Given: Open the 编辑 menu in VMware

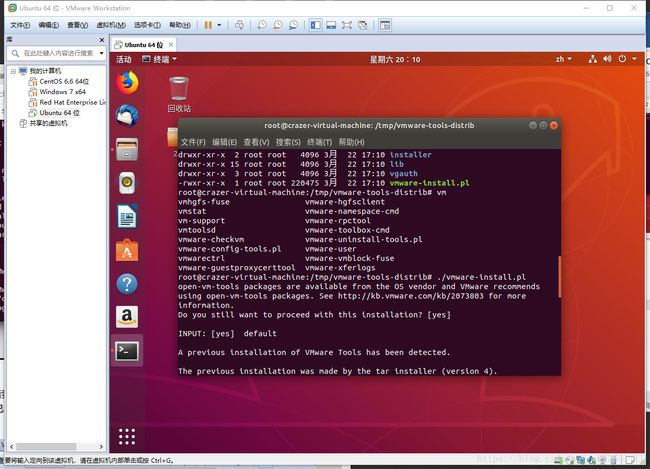Looking at the screenshot, I should click(49, 25).
